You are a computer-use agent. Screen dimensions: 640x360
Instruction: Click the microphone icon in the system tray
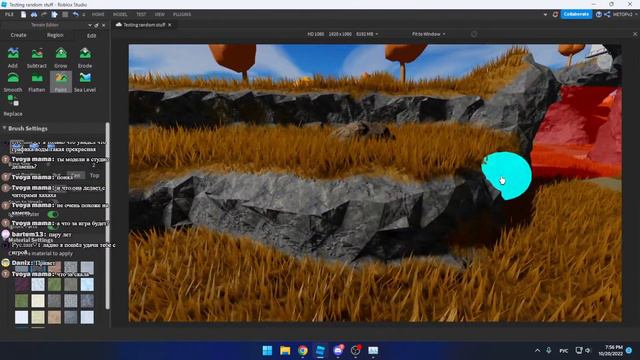pyautogui.click(x=549, y=350)
